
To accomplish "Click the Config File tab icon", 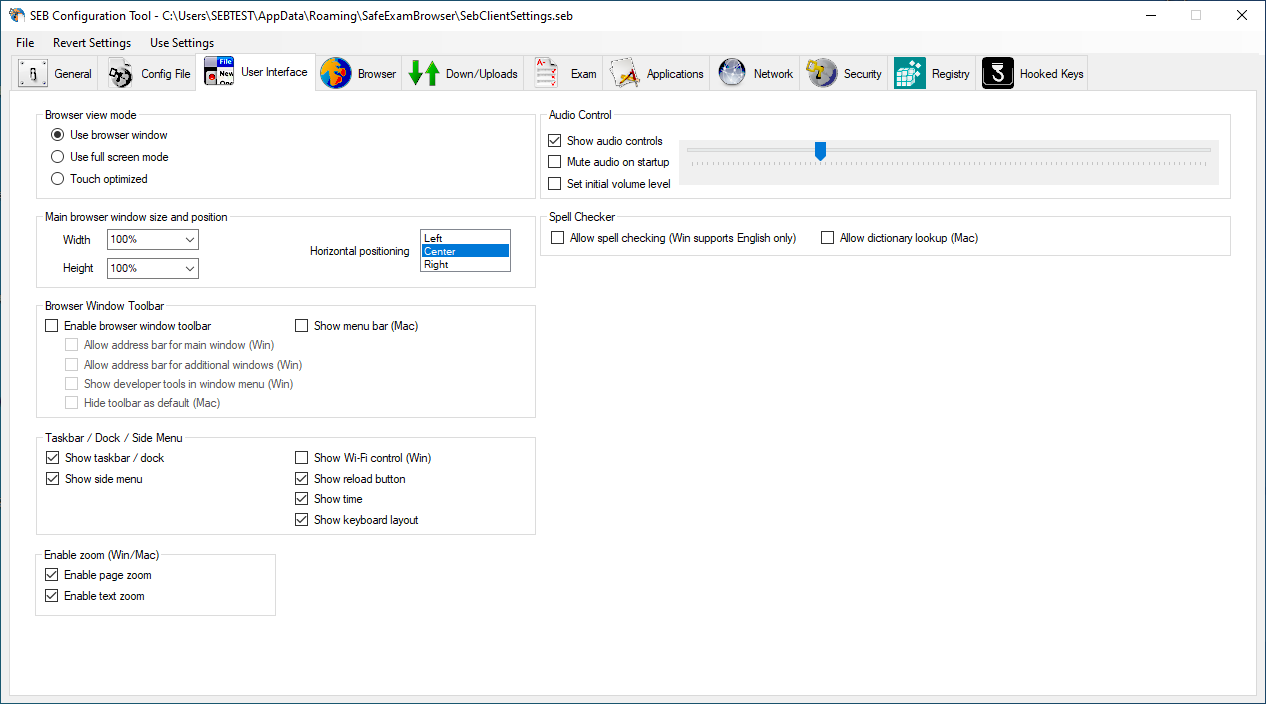I will click(x=121, y=73).
